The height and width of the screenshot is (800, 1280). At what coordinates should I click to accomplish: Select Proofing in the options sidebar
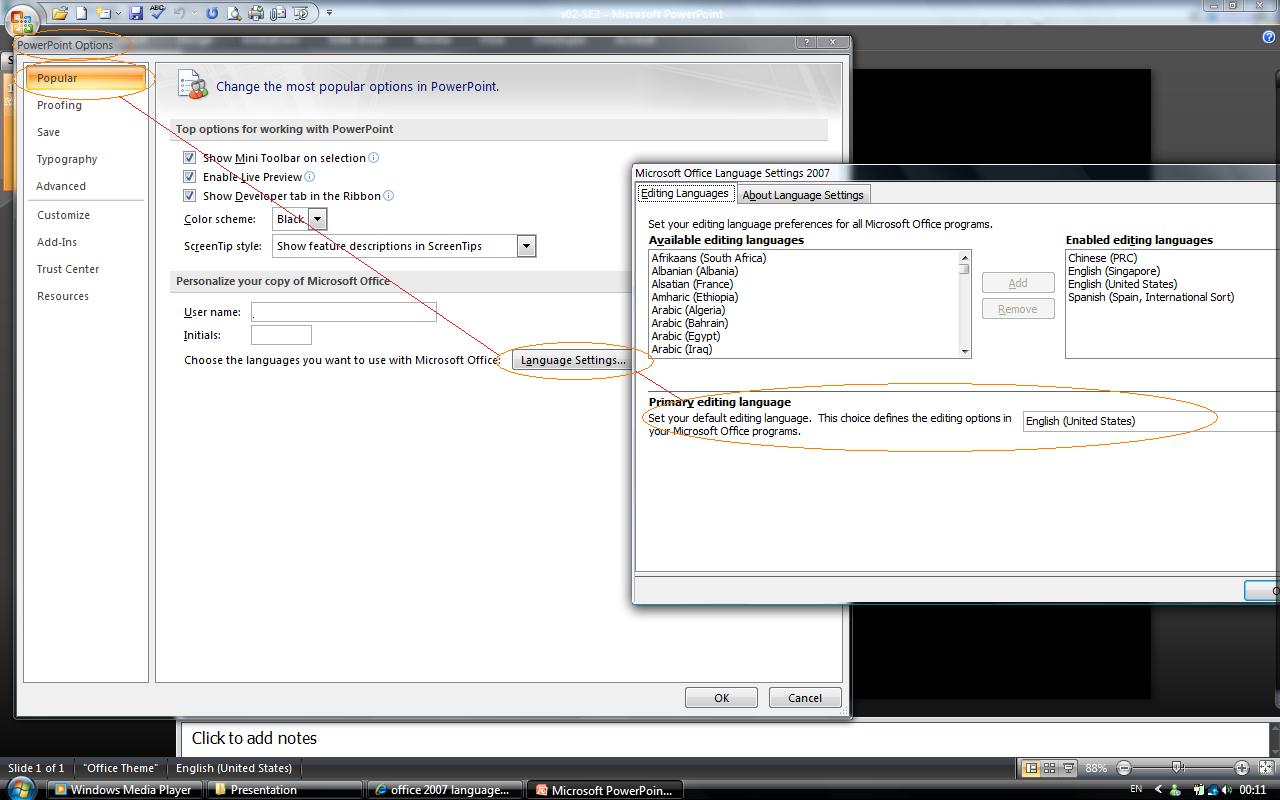[59, 105]
